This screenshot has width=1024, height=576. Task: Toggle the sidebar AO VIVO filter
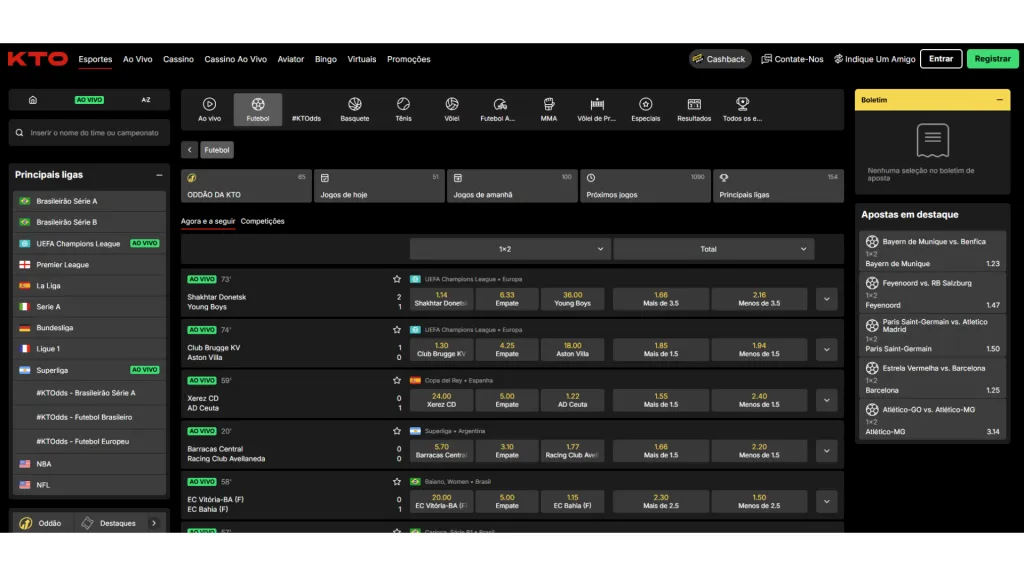pos(89,100)
